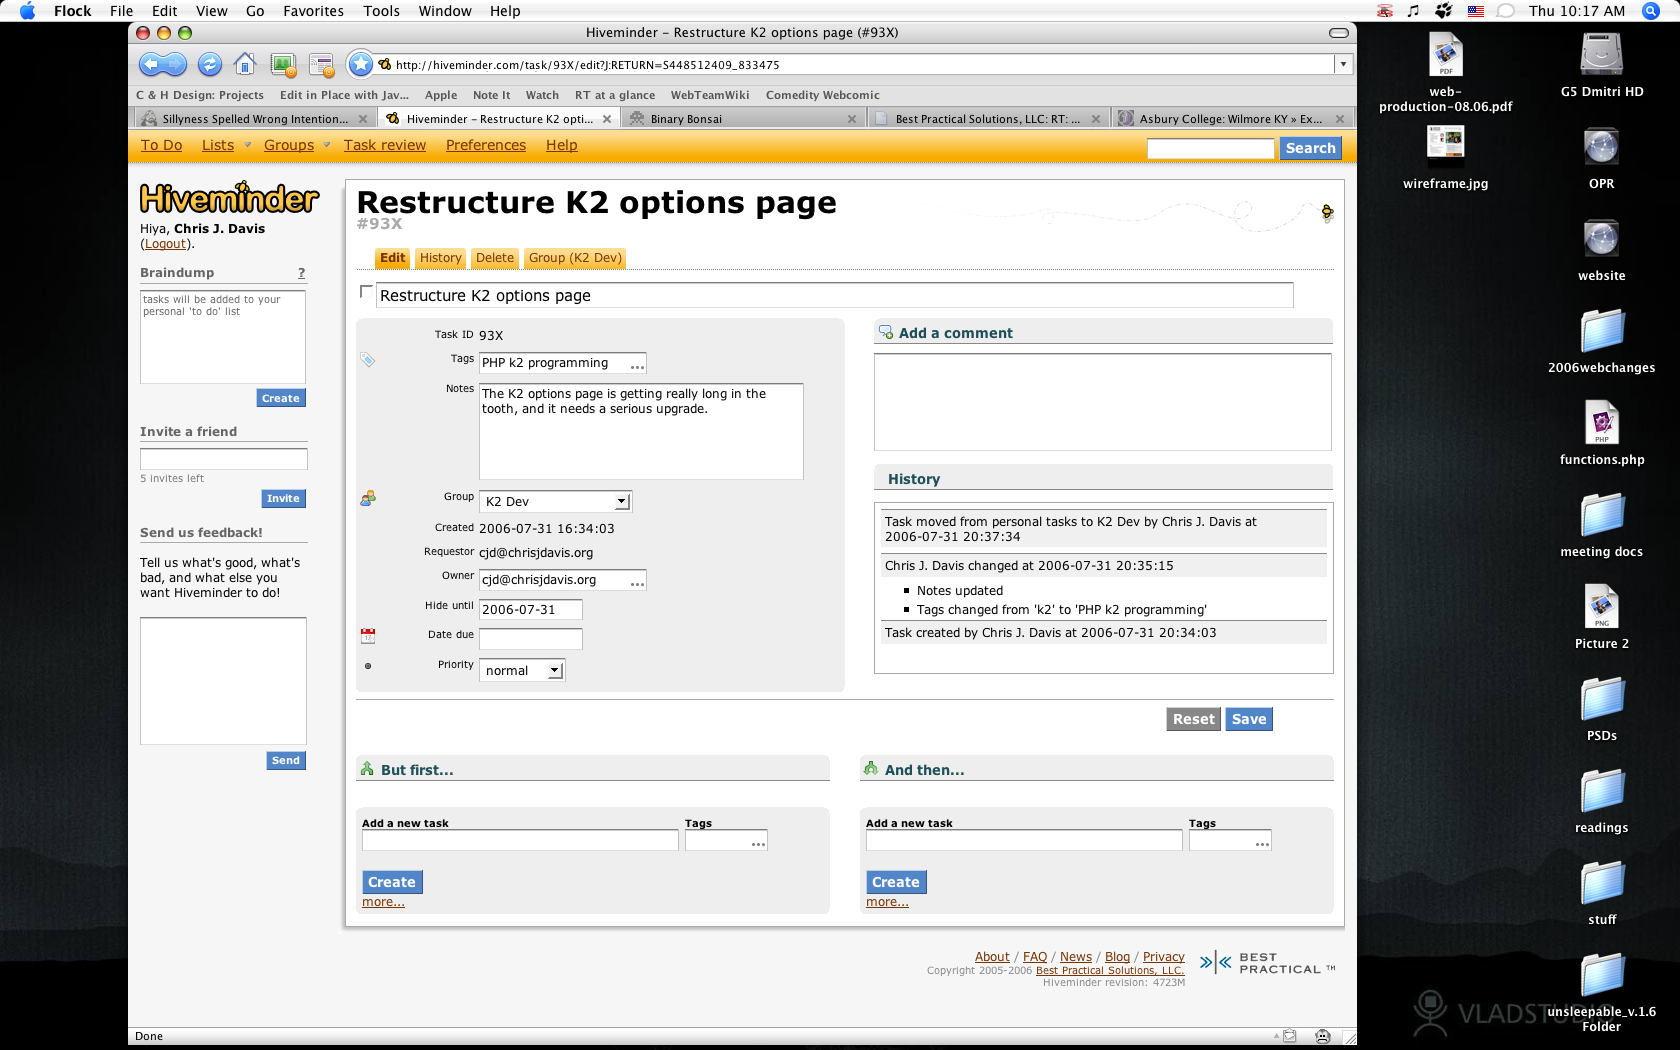
Task: Open the Flock news feeds toolbar icon
Action: pos(322,65)
